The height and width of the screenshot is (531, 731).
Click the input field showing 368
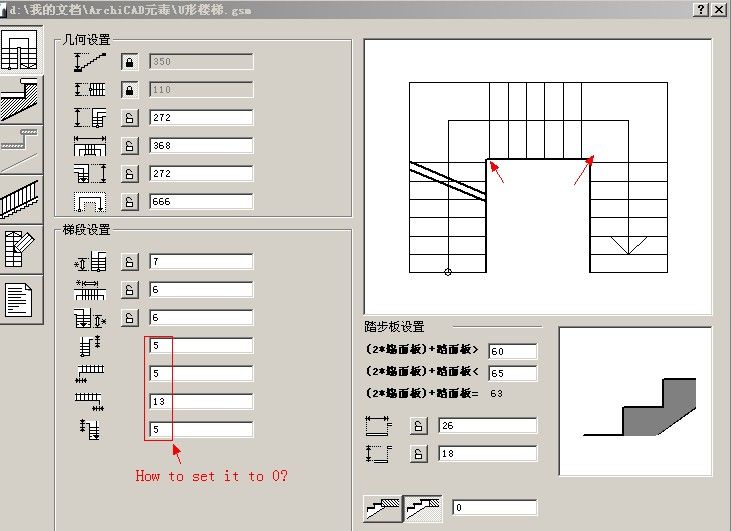(201, 145)
